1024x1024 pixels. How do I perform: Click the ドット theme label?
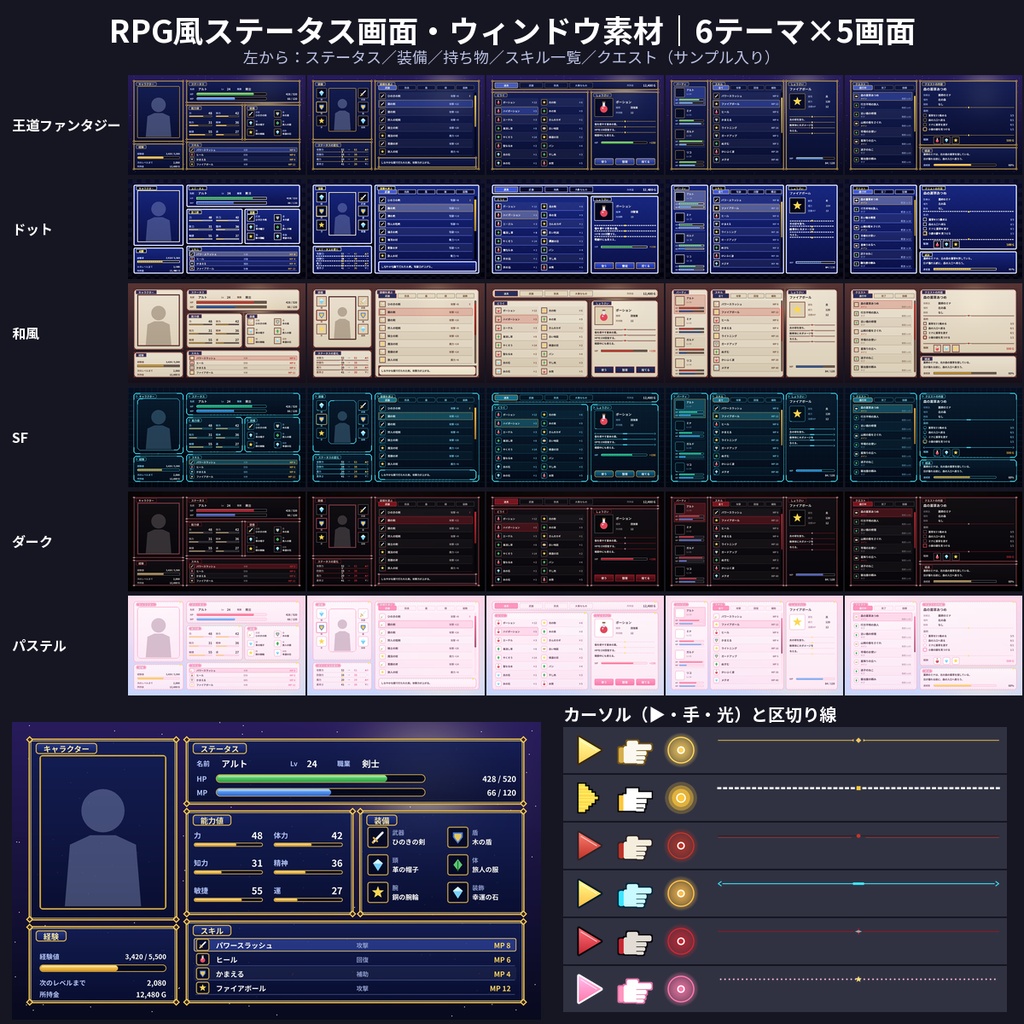[x=32, y=229]
